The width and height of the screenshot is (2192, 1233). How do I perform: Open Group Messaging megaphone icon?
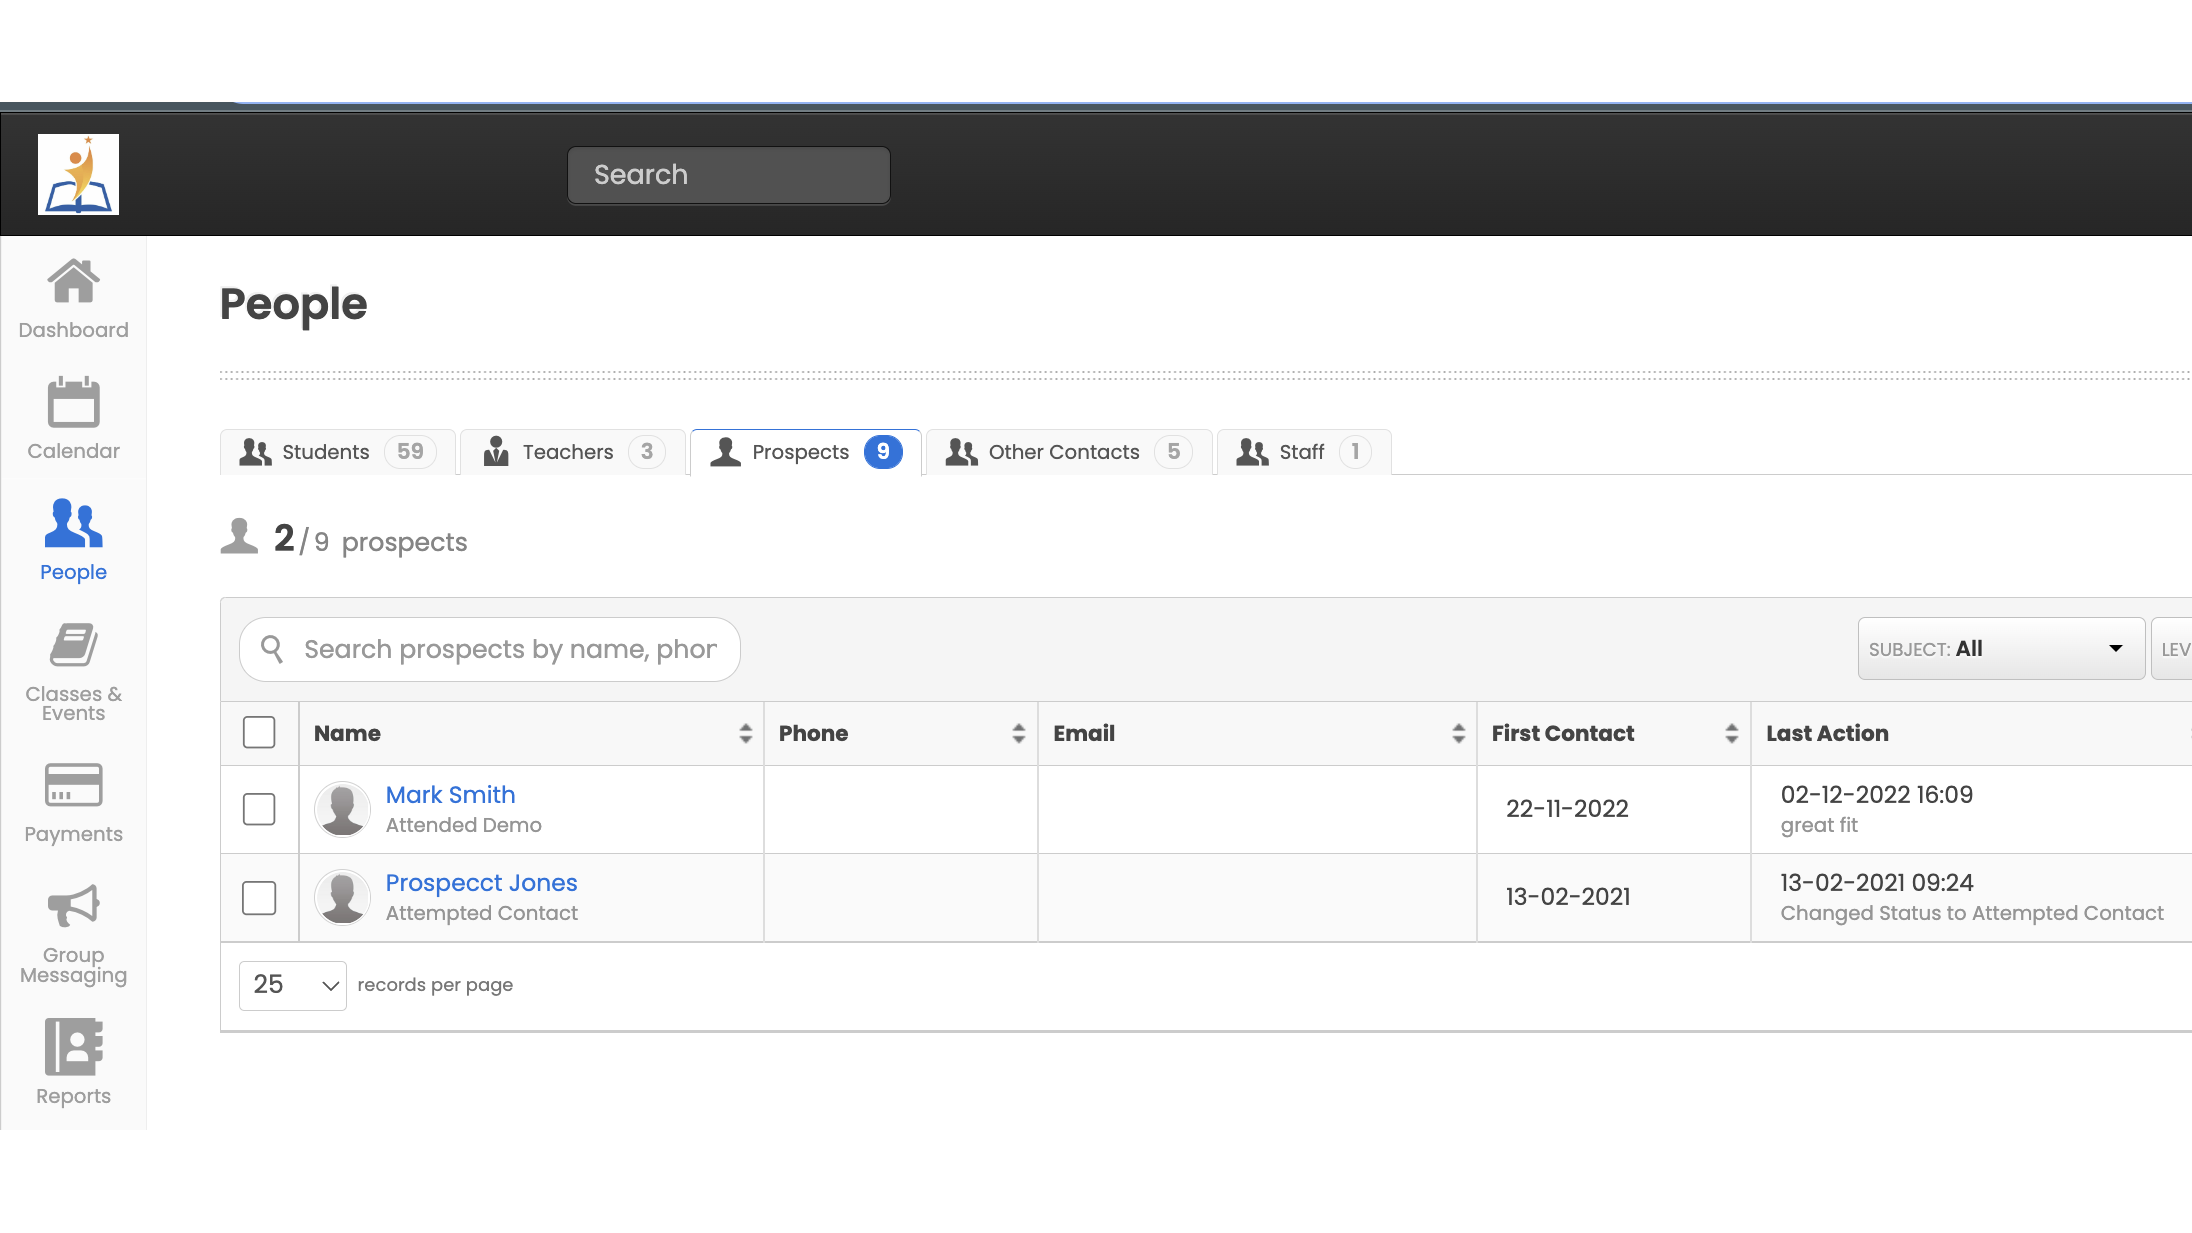73,906
